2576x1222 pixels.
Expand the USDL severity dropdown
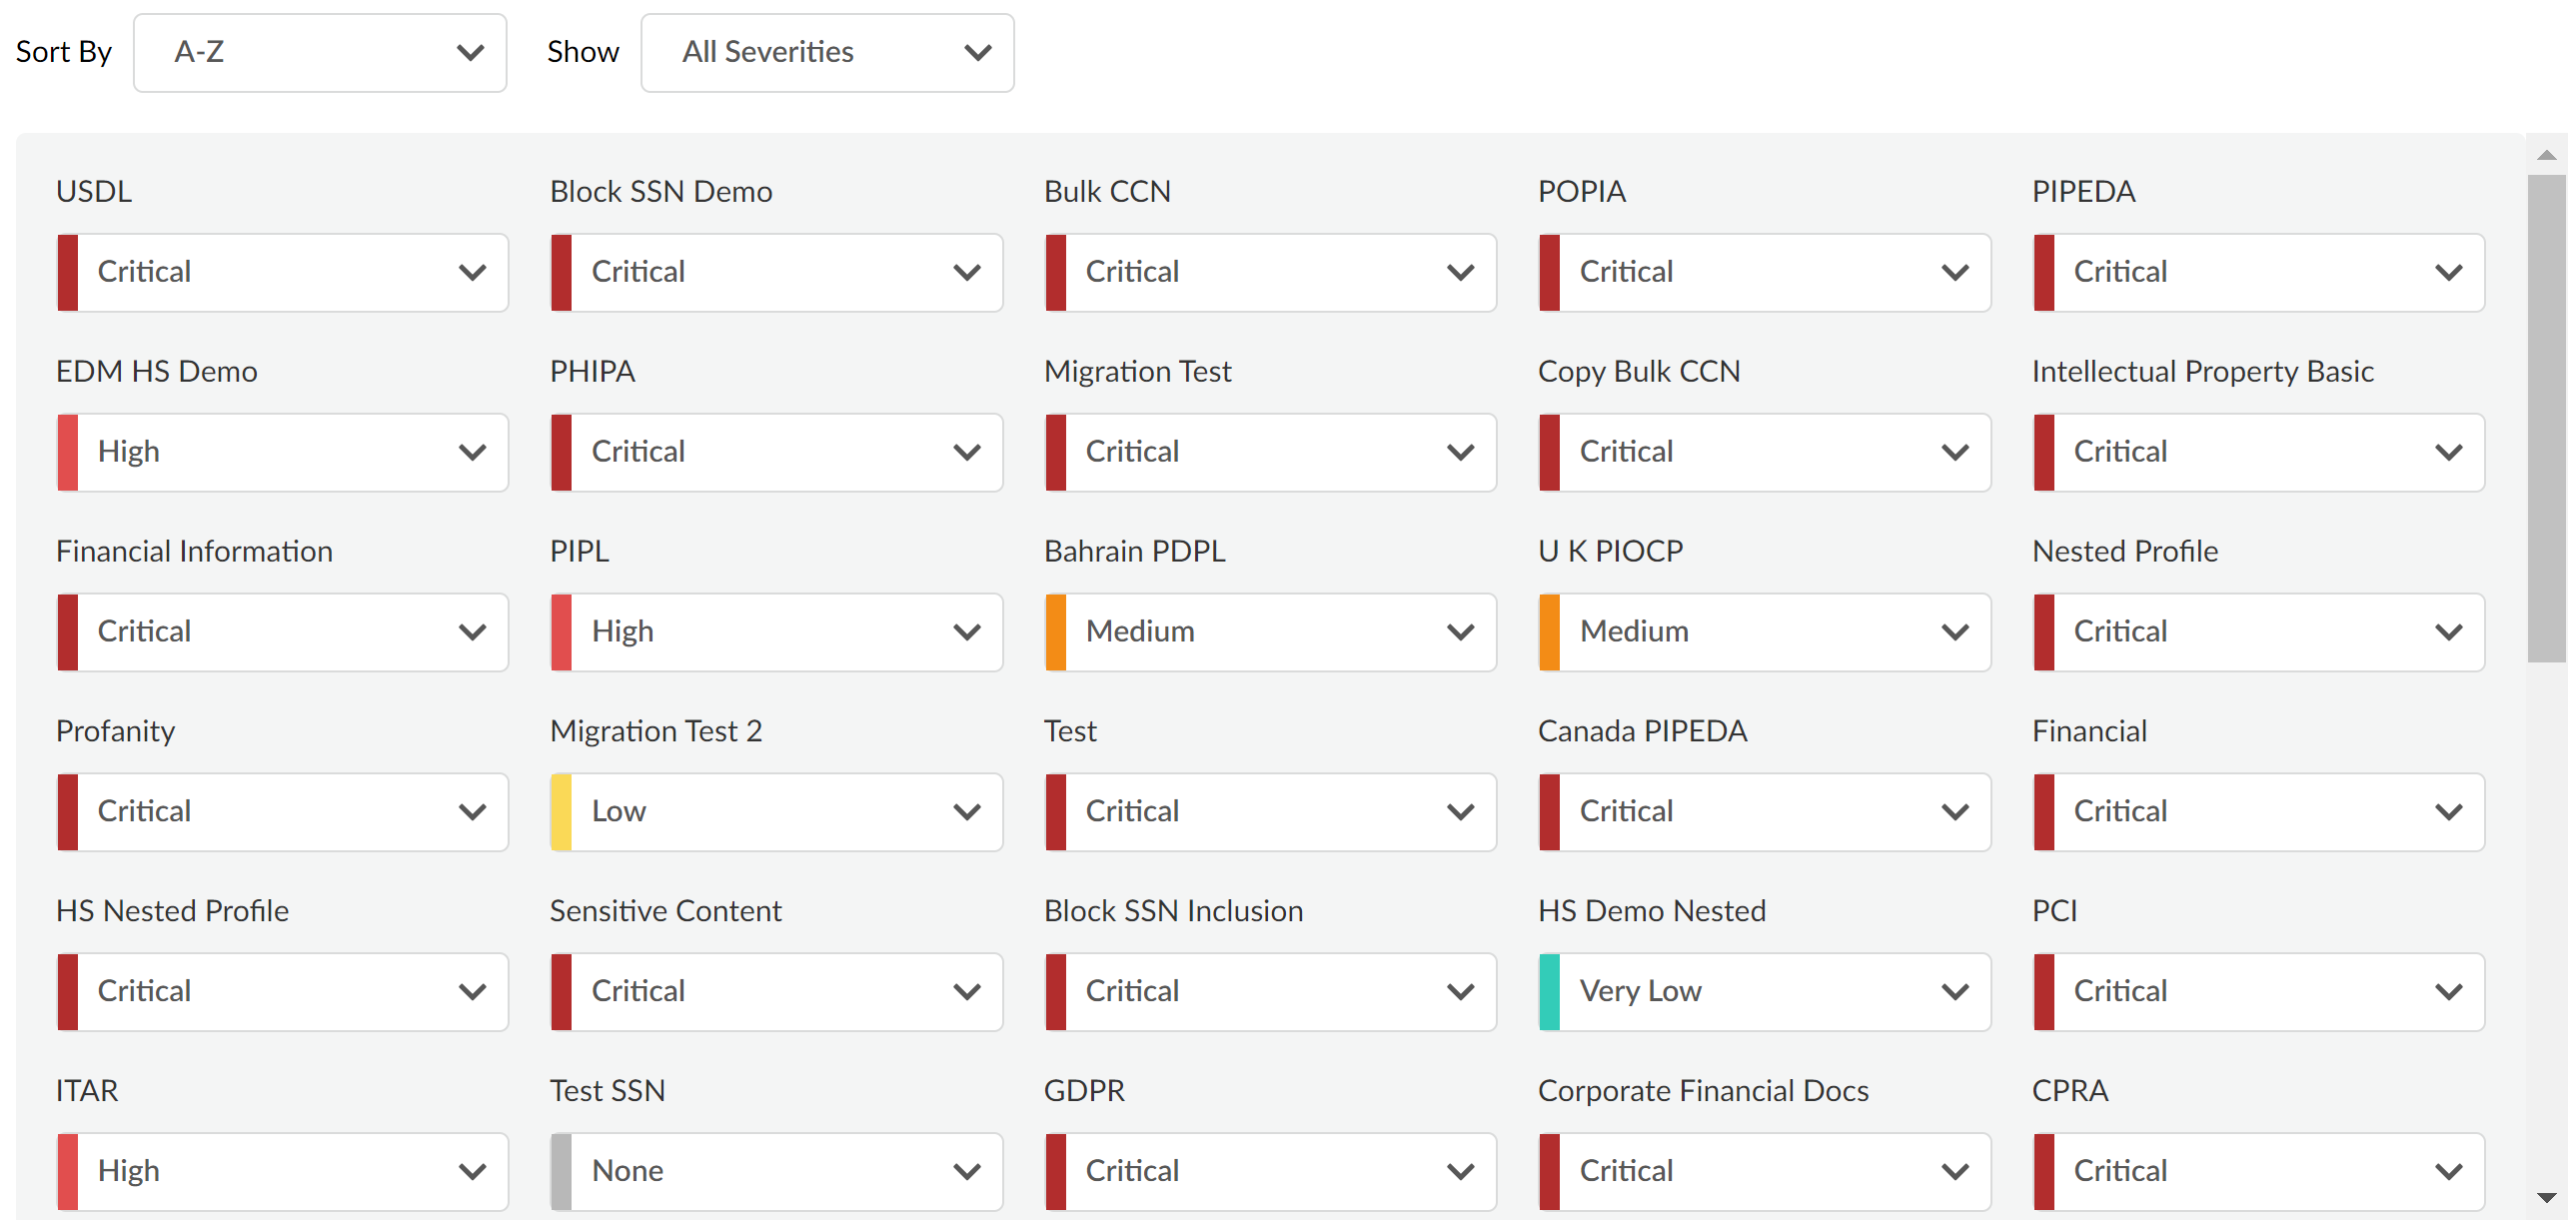tap(283, 272)
